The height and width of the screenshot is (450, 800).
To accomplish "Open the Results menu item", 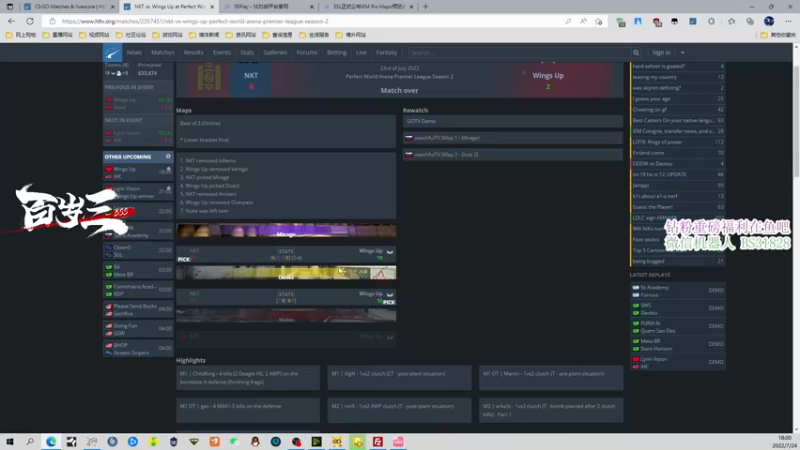I will pyautogui.click(x=193, y=53).
